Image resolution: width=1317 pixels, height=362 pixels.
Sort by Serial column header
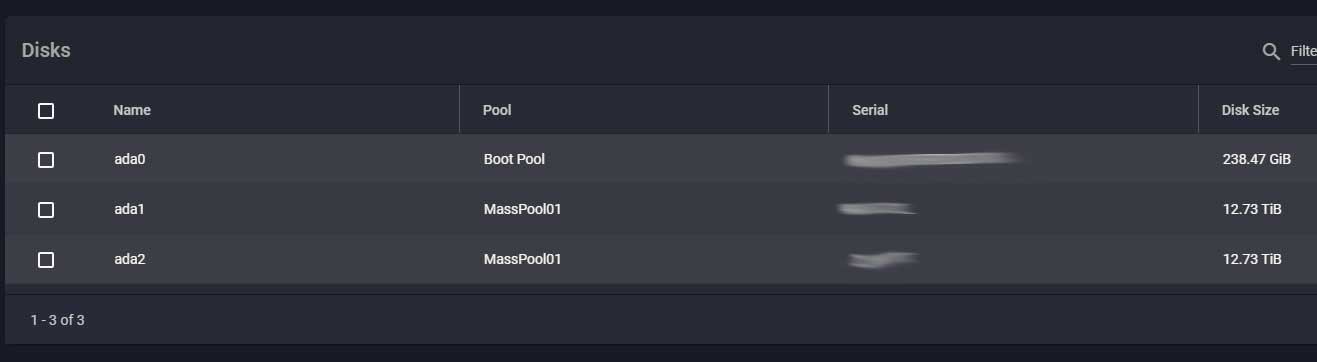[x=870, y=110]
